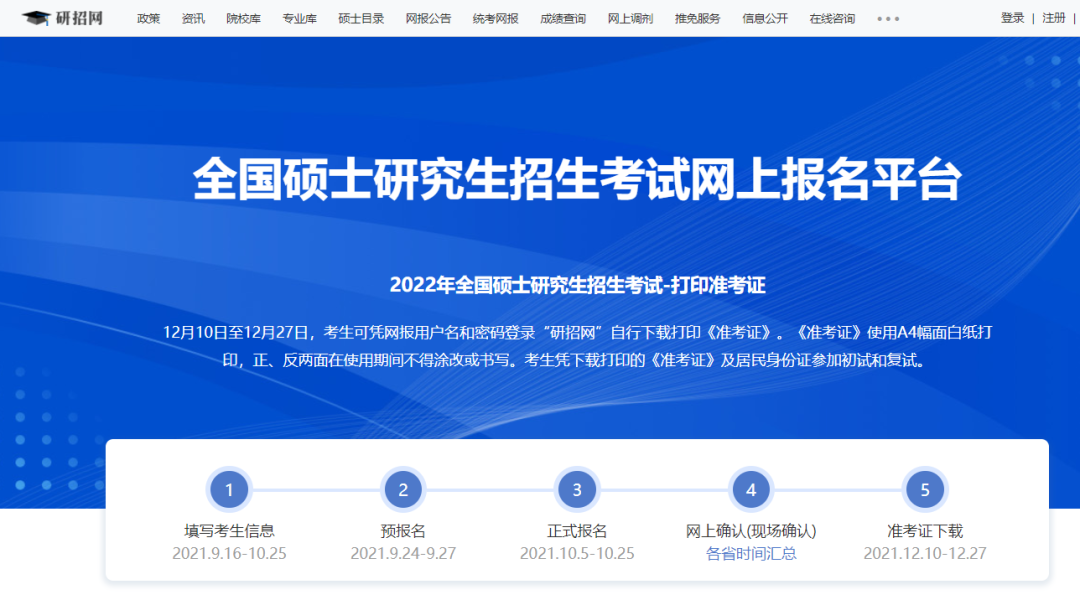Click the 登录 login link

point(1012,17)
